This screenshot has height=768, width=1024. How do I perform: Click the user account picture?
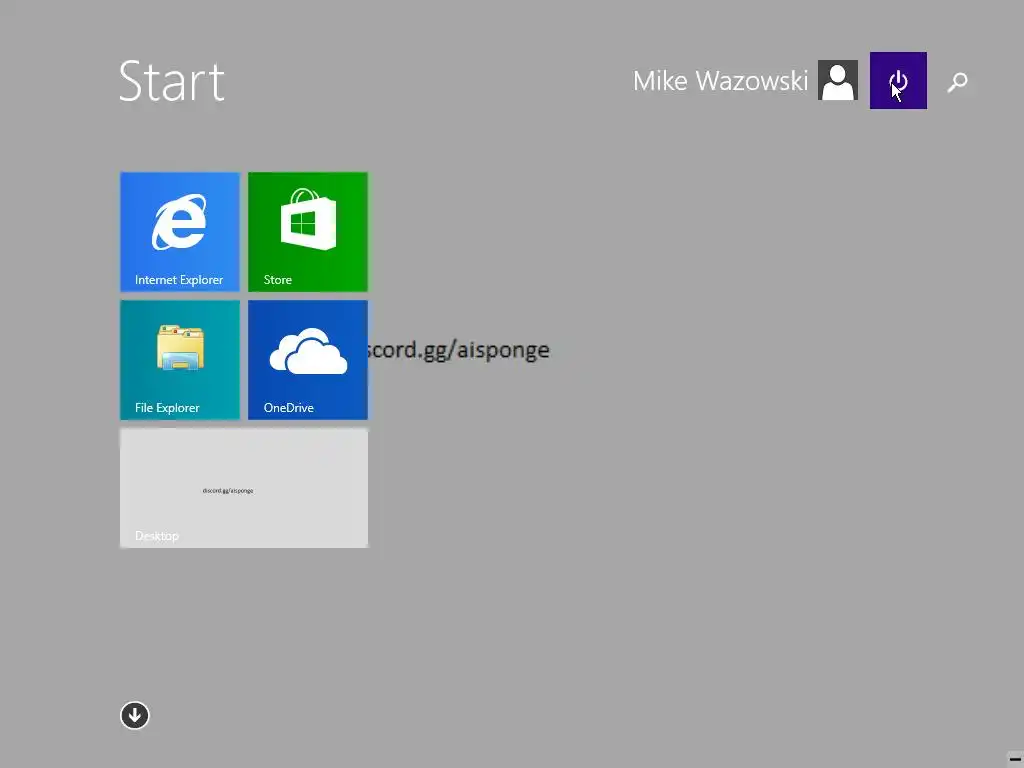(838, 80)
